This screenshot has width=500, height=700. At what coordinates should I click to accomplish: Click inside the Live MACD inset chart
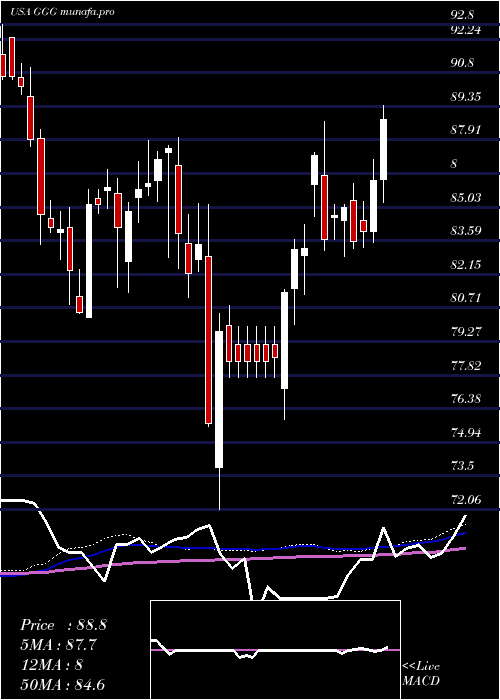coord(275,650)
